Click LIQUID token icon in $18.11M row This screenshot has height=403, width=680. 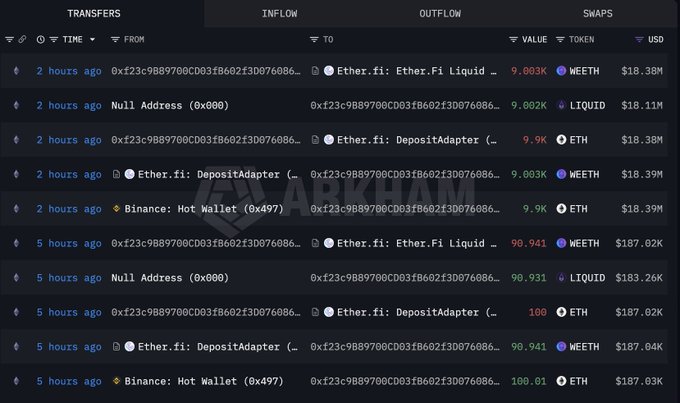pyautogui.click(x=561, y=105)
